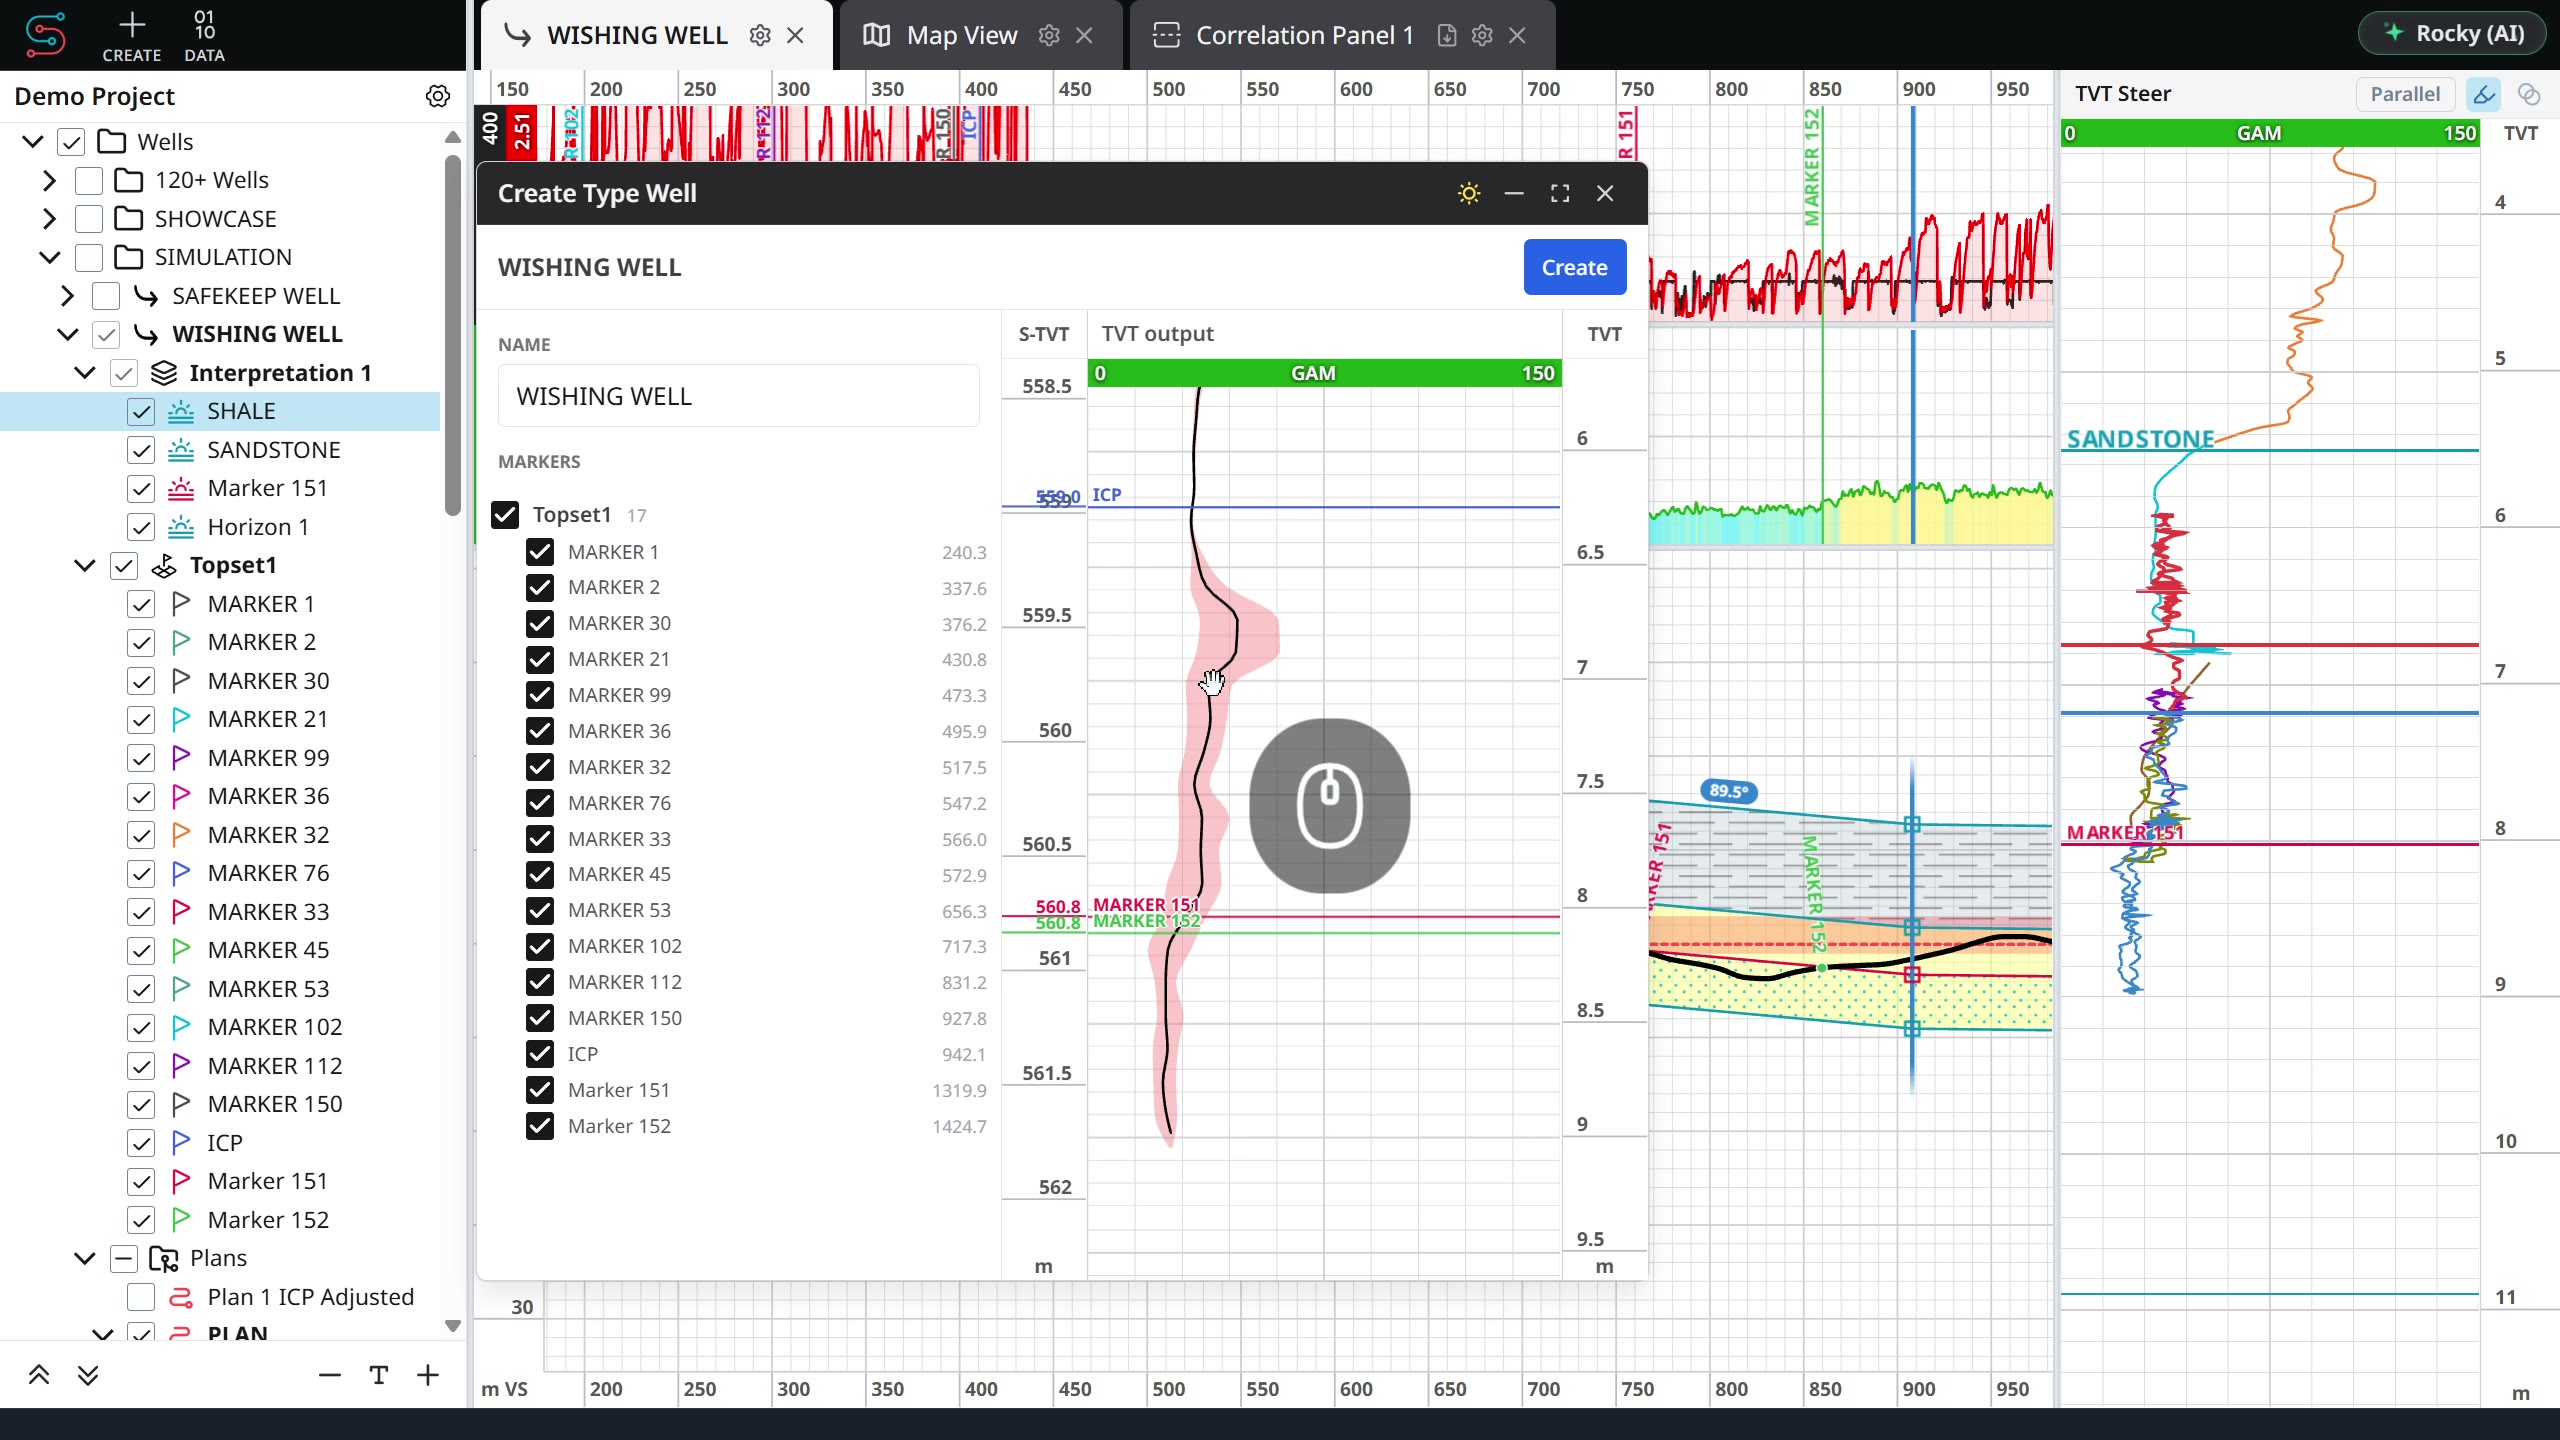Click TVT Steer link overlay icon

[2529, 94]
